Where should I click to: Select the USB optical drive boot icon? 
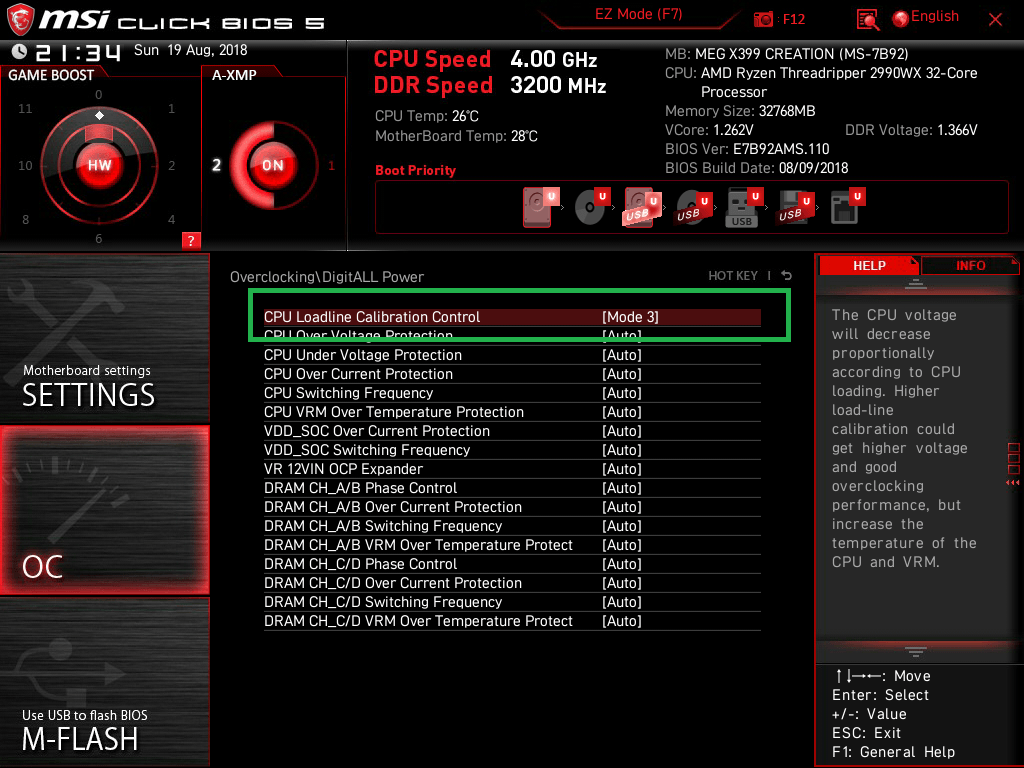(x=692, y=208)
